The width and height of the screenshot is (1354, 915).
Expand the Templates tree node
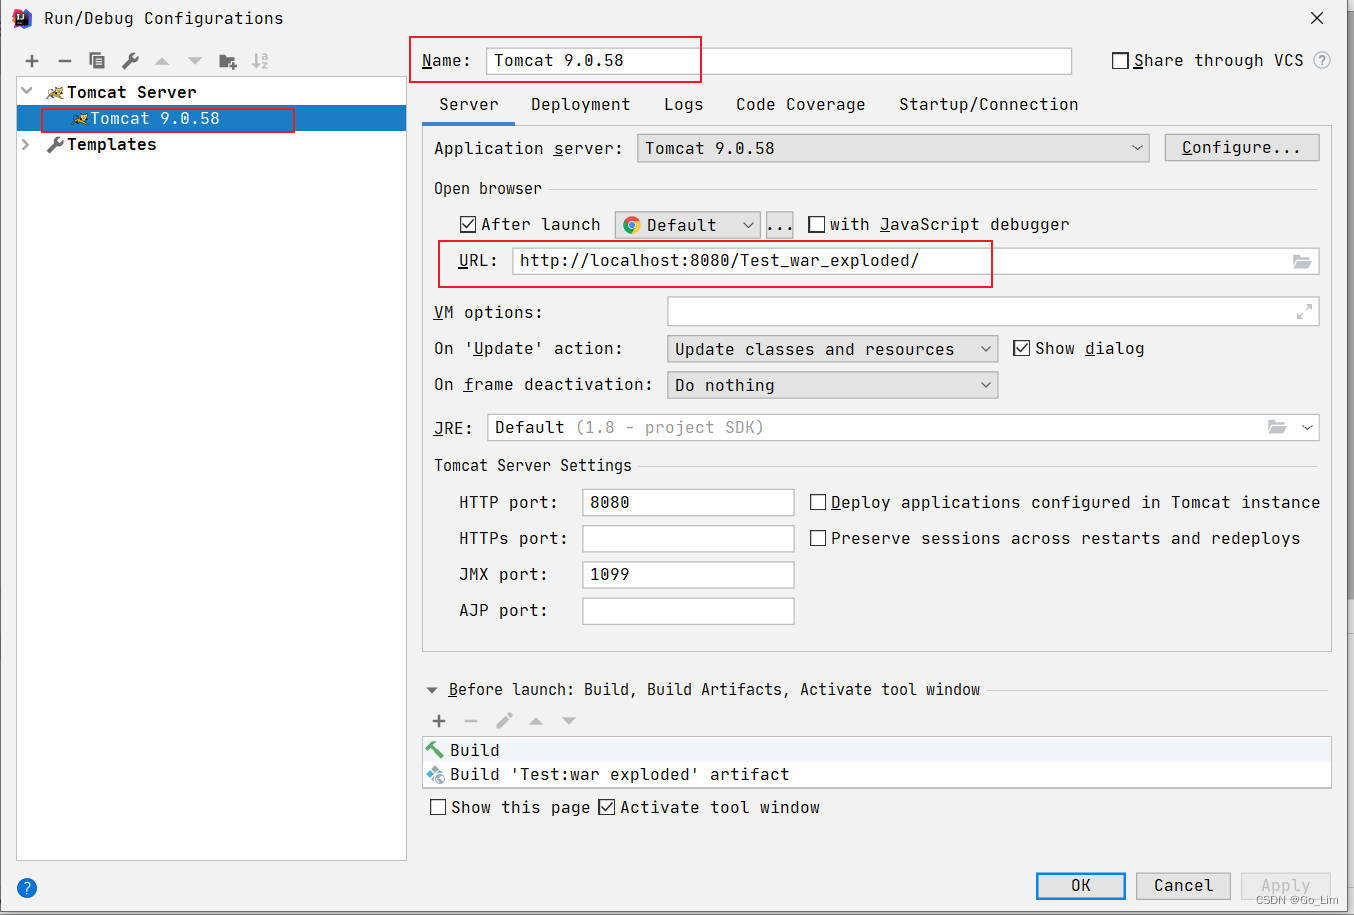[27, 144]
